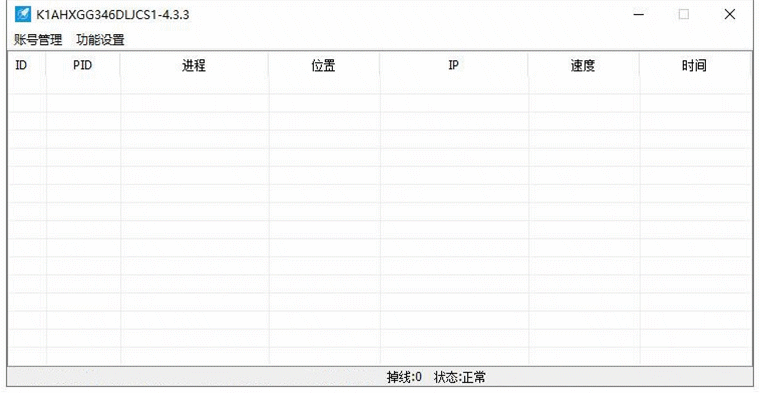Click the 掉线:0 status text
The image size is (760, 393).
coord(404,377)
